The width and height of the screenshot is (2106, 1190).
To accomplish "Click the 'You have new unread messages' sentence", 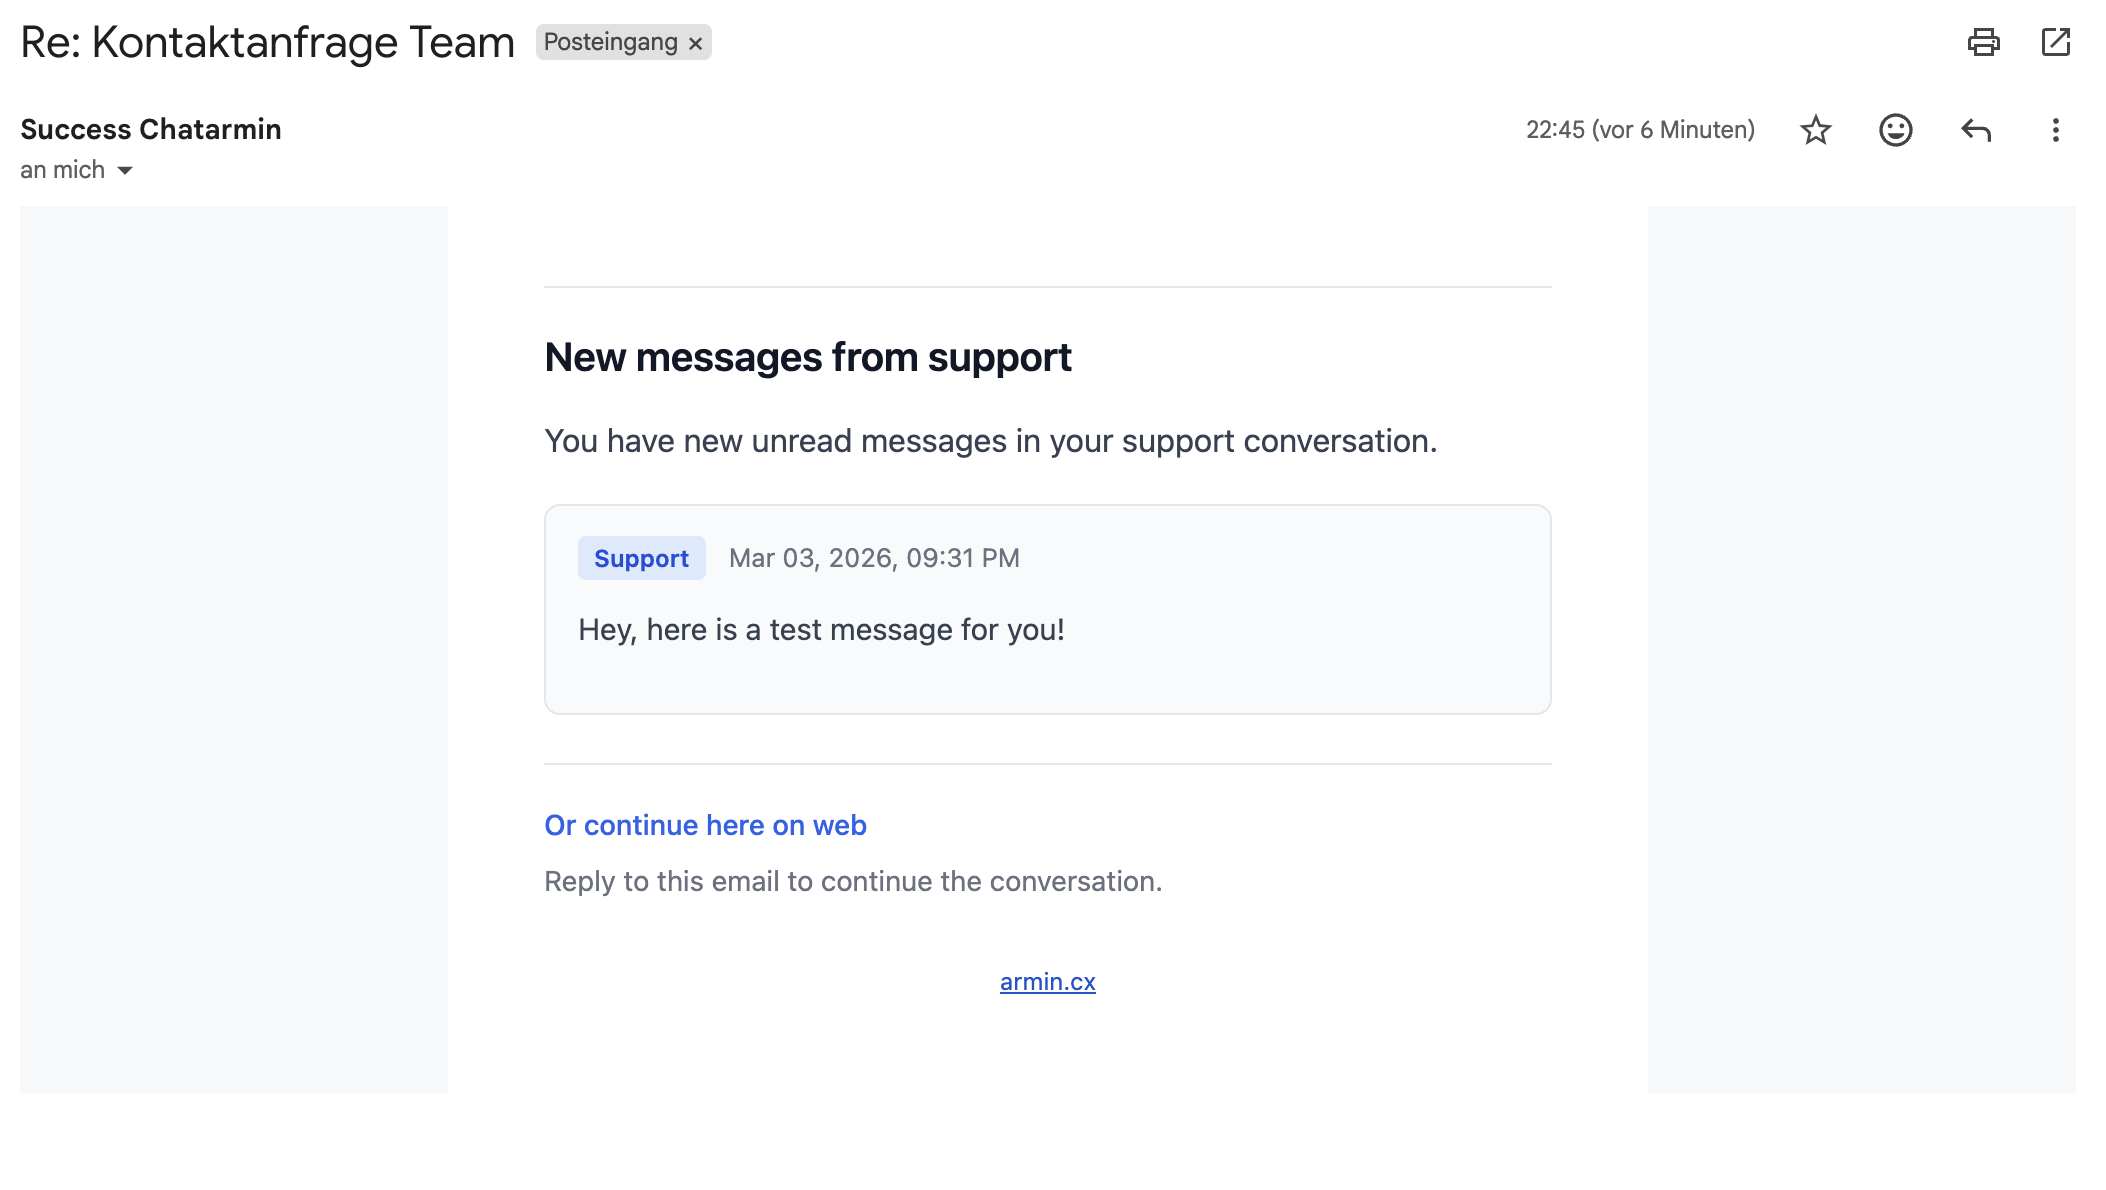I will coord(990,441).
